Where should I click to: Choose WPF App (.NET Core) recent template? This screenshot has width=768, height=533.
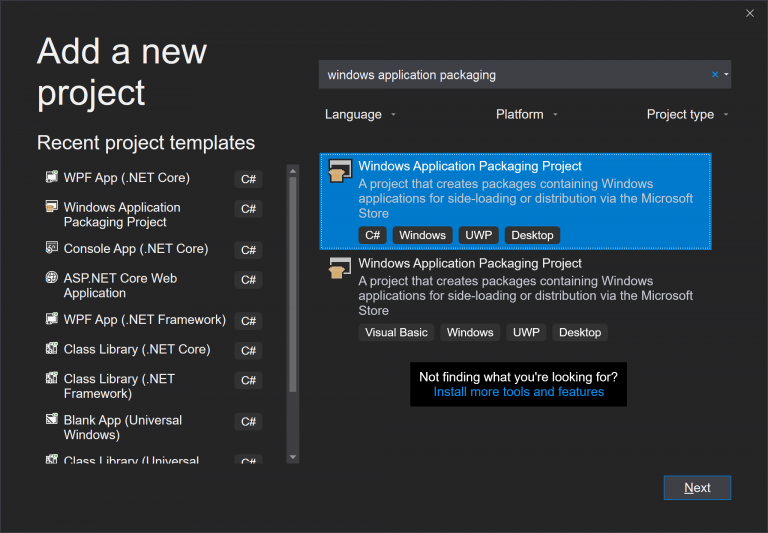pyautogui.click(x=154, y=178)
